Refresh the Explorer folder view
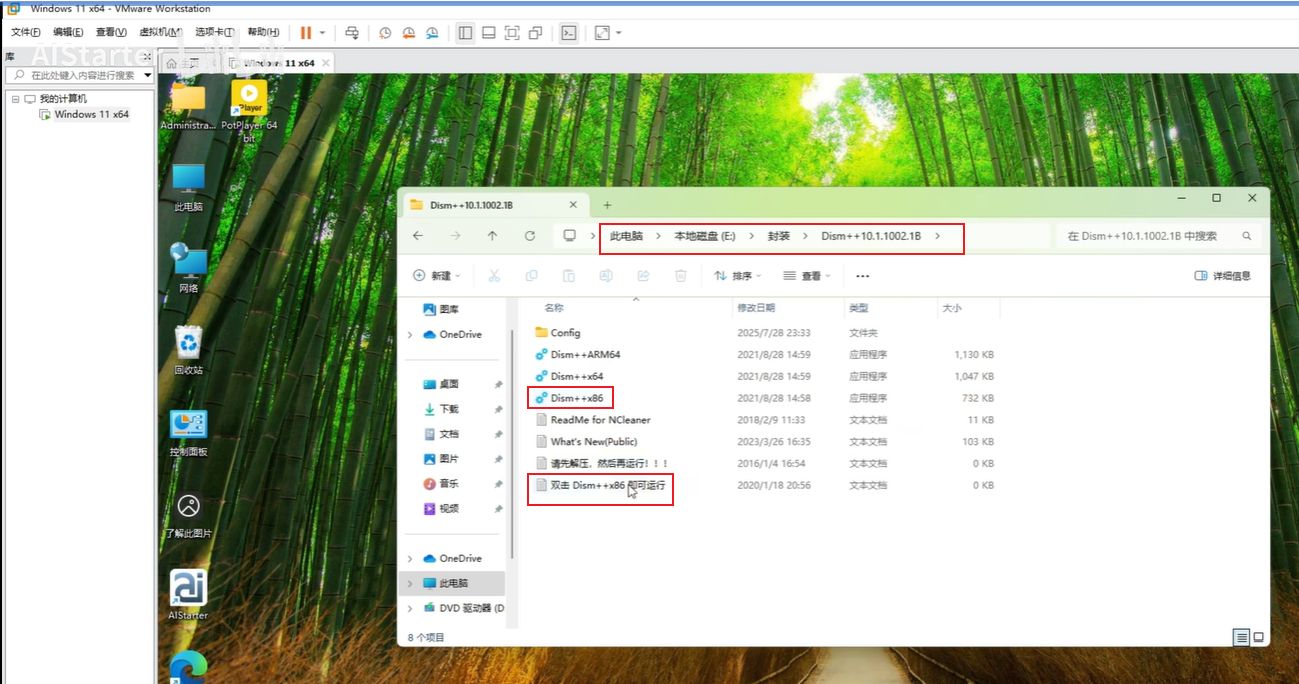This screenshot has width=1299, height=684. pos(530,236)
